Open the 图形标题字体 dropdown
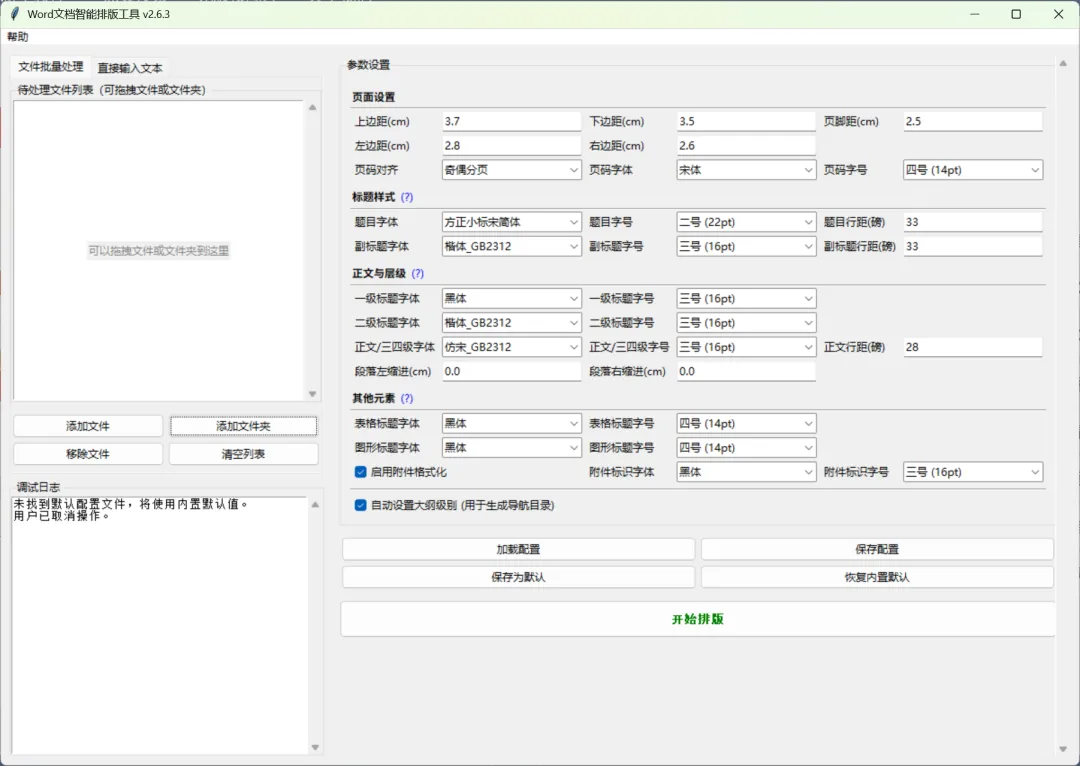The width and height of the screenshot is (1080, 766). (512, 448)
